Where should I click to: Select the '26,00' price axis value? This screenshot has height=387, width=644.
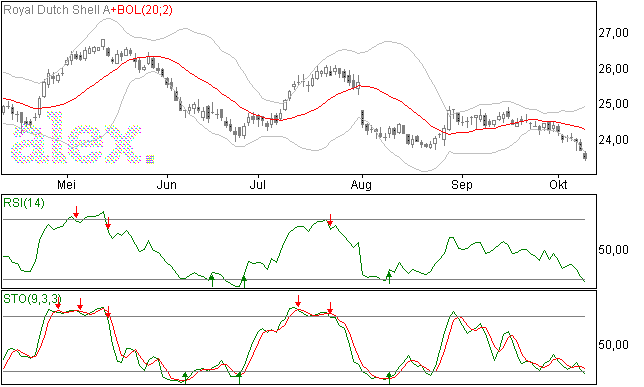[x=613, y=69]
